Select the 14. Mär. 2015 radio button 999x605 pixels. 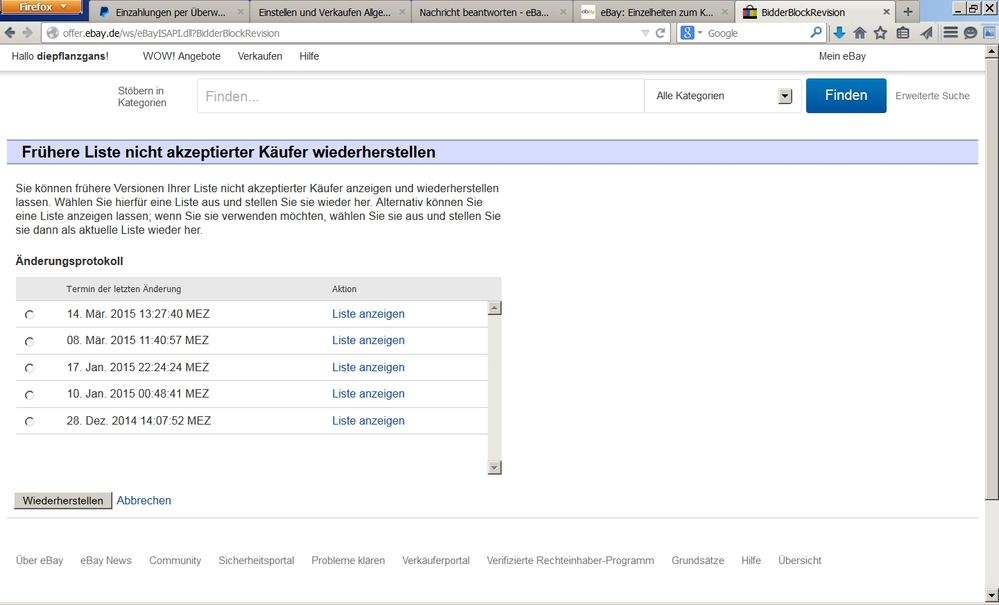point(29,315)
